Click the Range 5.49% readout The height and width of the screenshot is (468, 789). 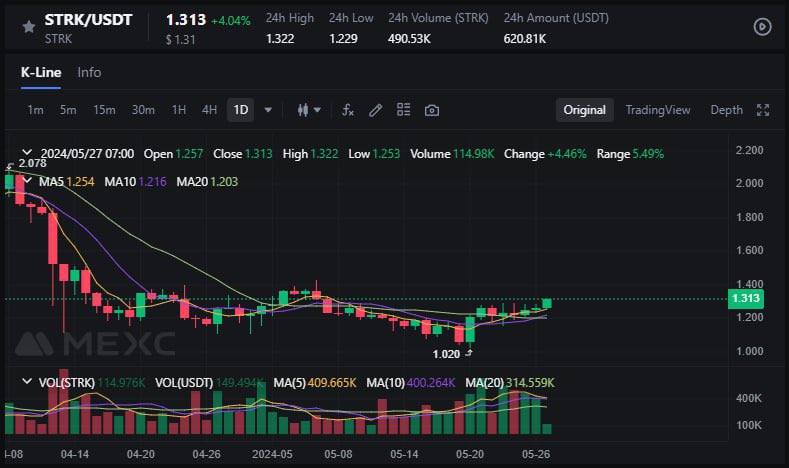coord(630,153)
